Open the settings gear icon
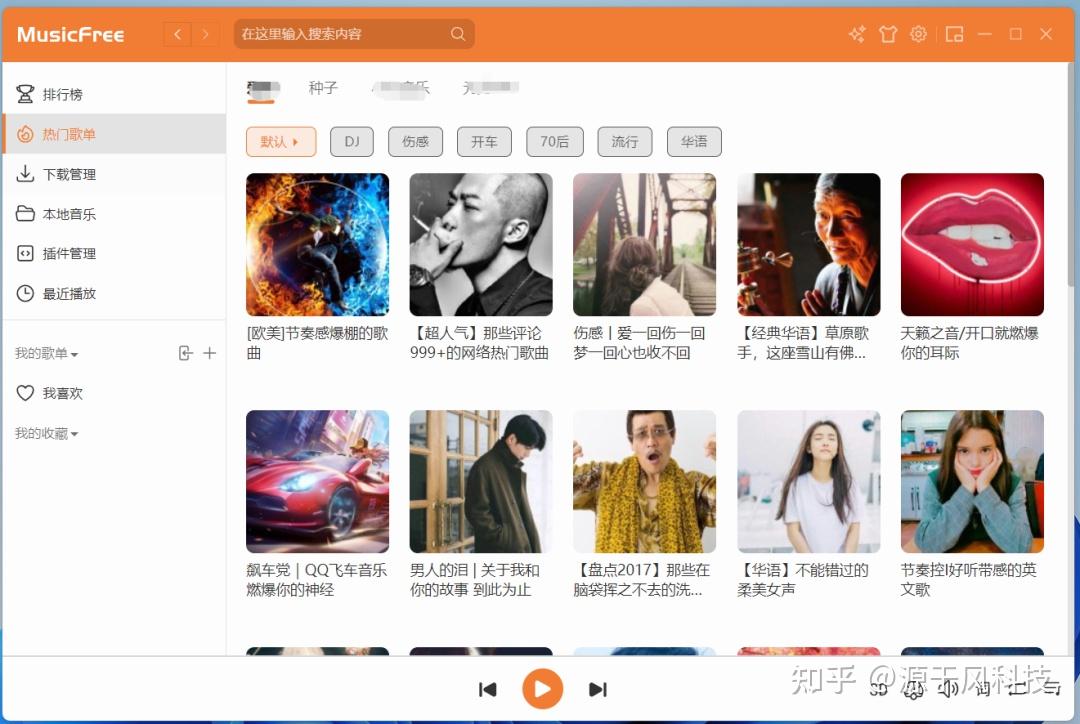The width and height of the screenshot is (1080, 724). tap(918, 33)
